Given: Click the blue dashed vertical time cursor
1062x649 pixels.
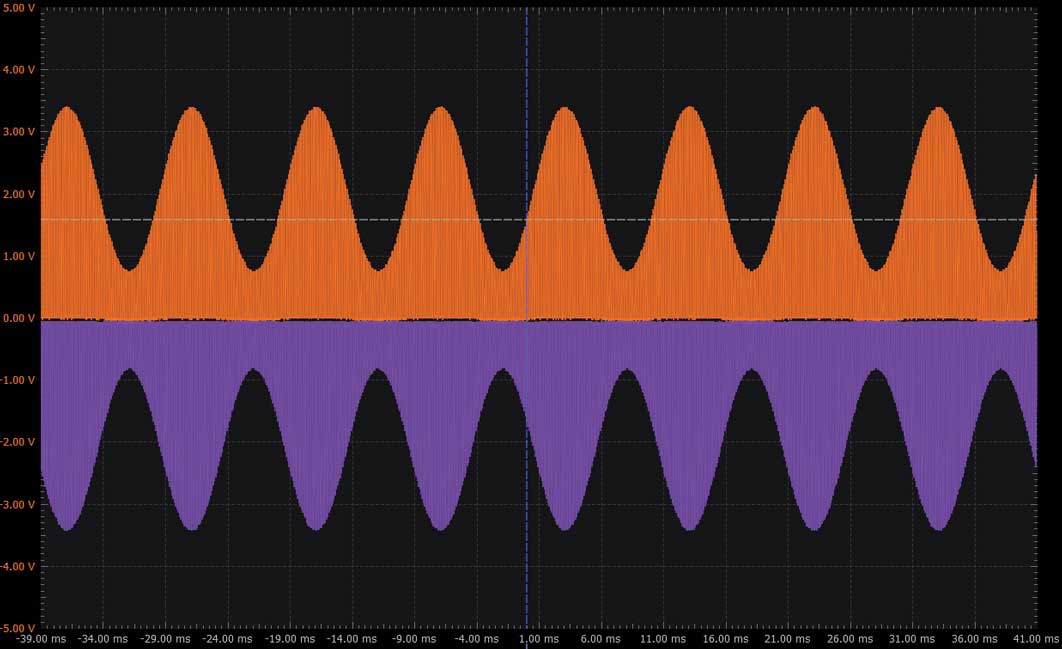Looking at the screenshot, I should [527, 318].
